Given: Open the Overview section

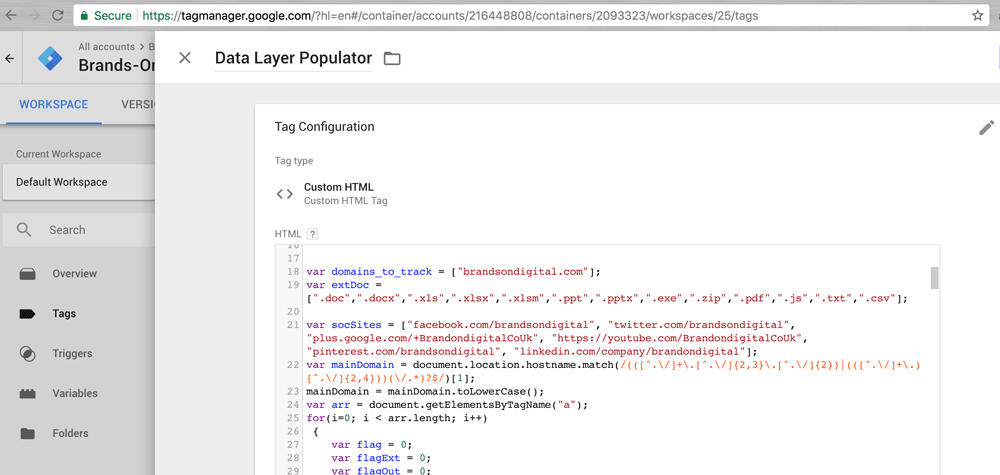Looking at the screenshot, I should pos(77,274).
